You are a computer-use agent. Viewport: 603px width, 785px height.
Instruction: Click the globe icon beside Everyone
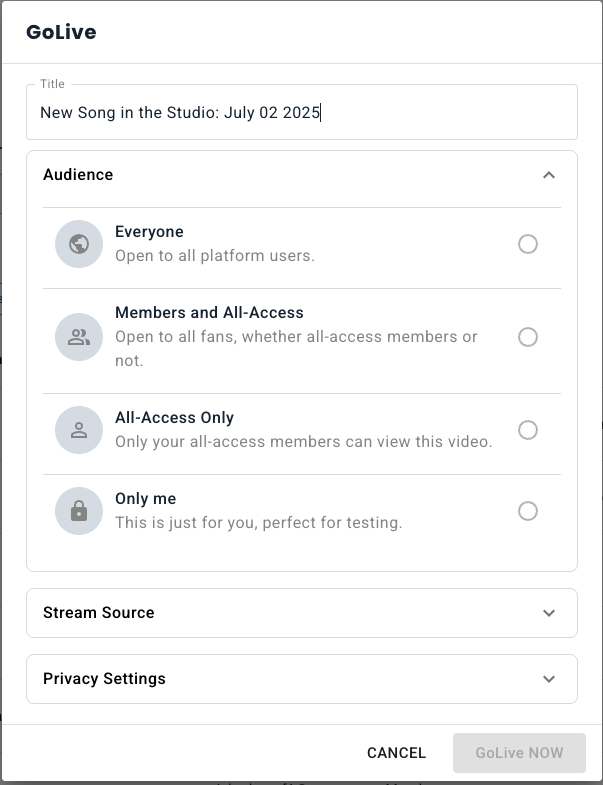(x=79, y=244)
